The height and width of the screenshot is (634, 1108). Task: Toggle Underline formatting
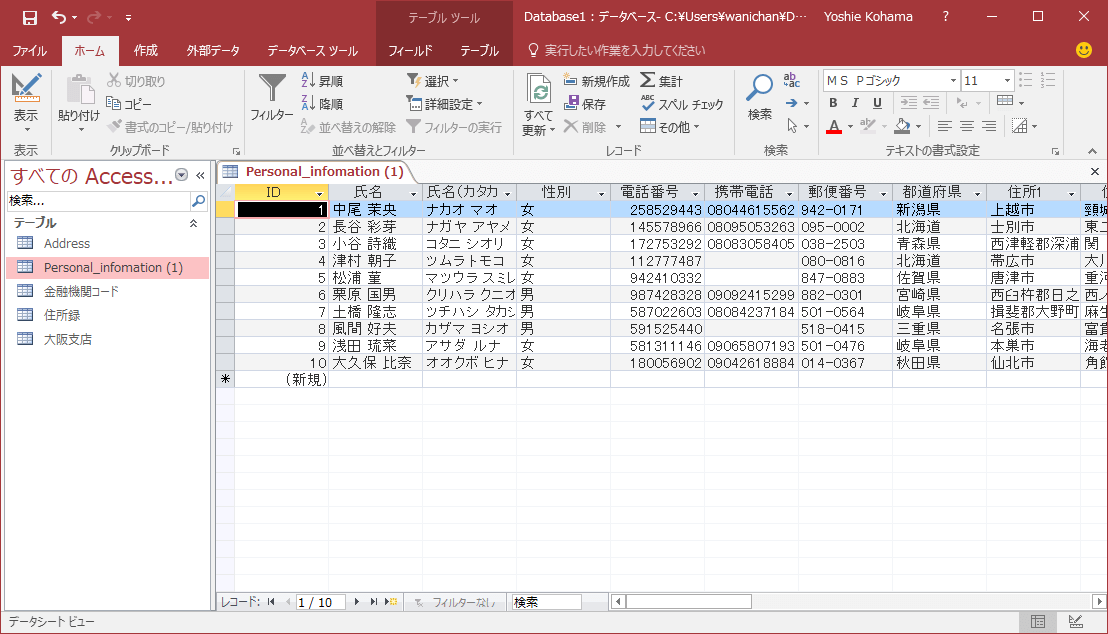click(x=877, y=103)
